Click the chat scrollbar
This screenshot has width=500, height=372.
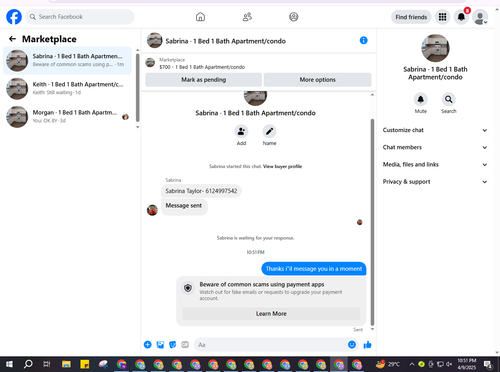pyautogui.click(x=372, y=222)
